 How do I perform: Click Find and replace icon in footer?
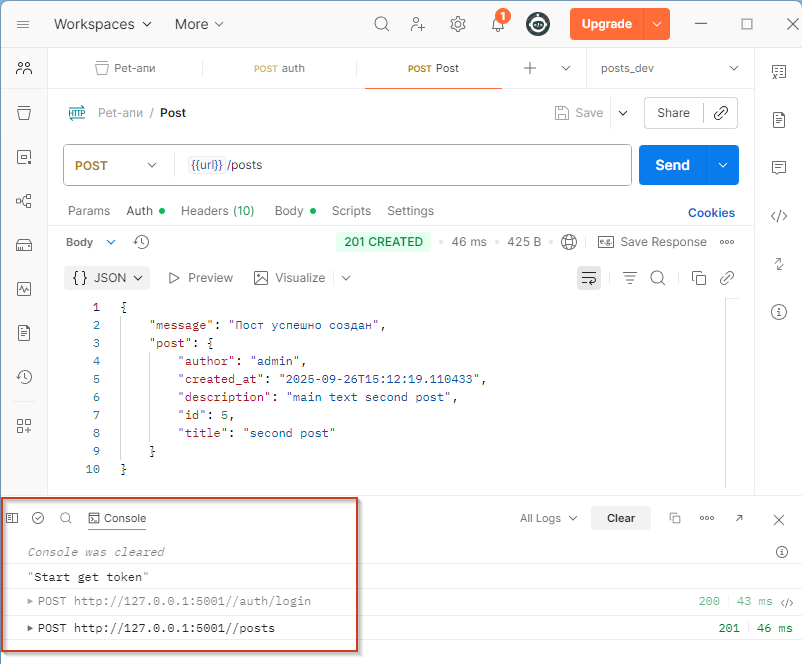(x=66, y=518)
